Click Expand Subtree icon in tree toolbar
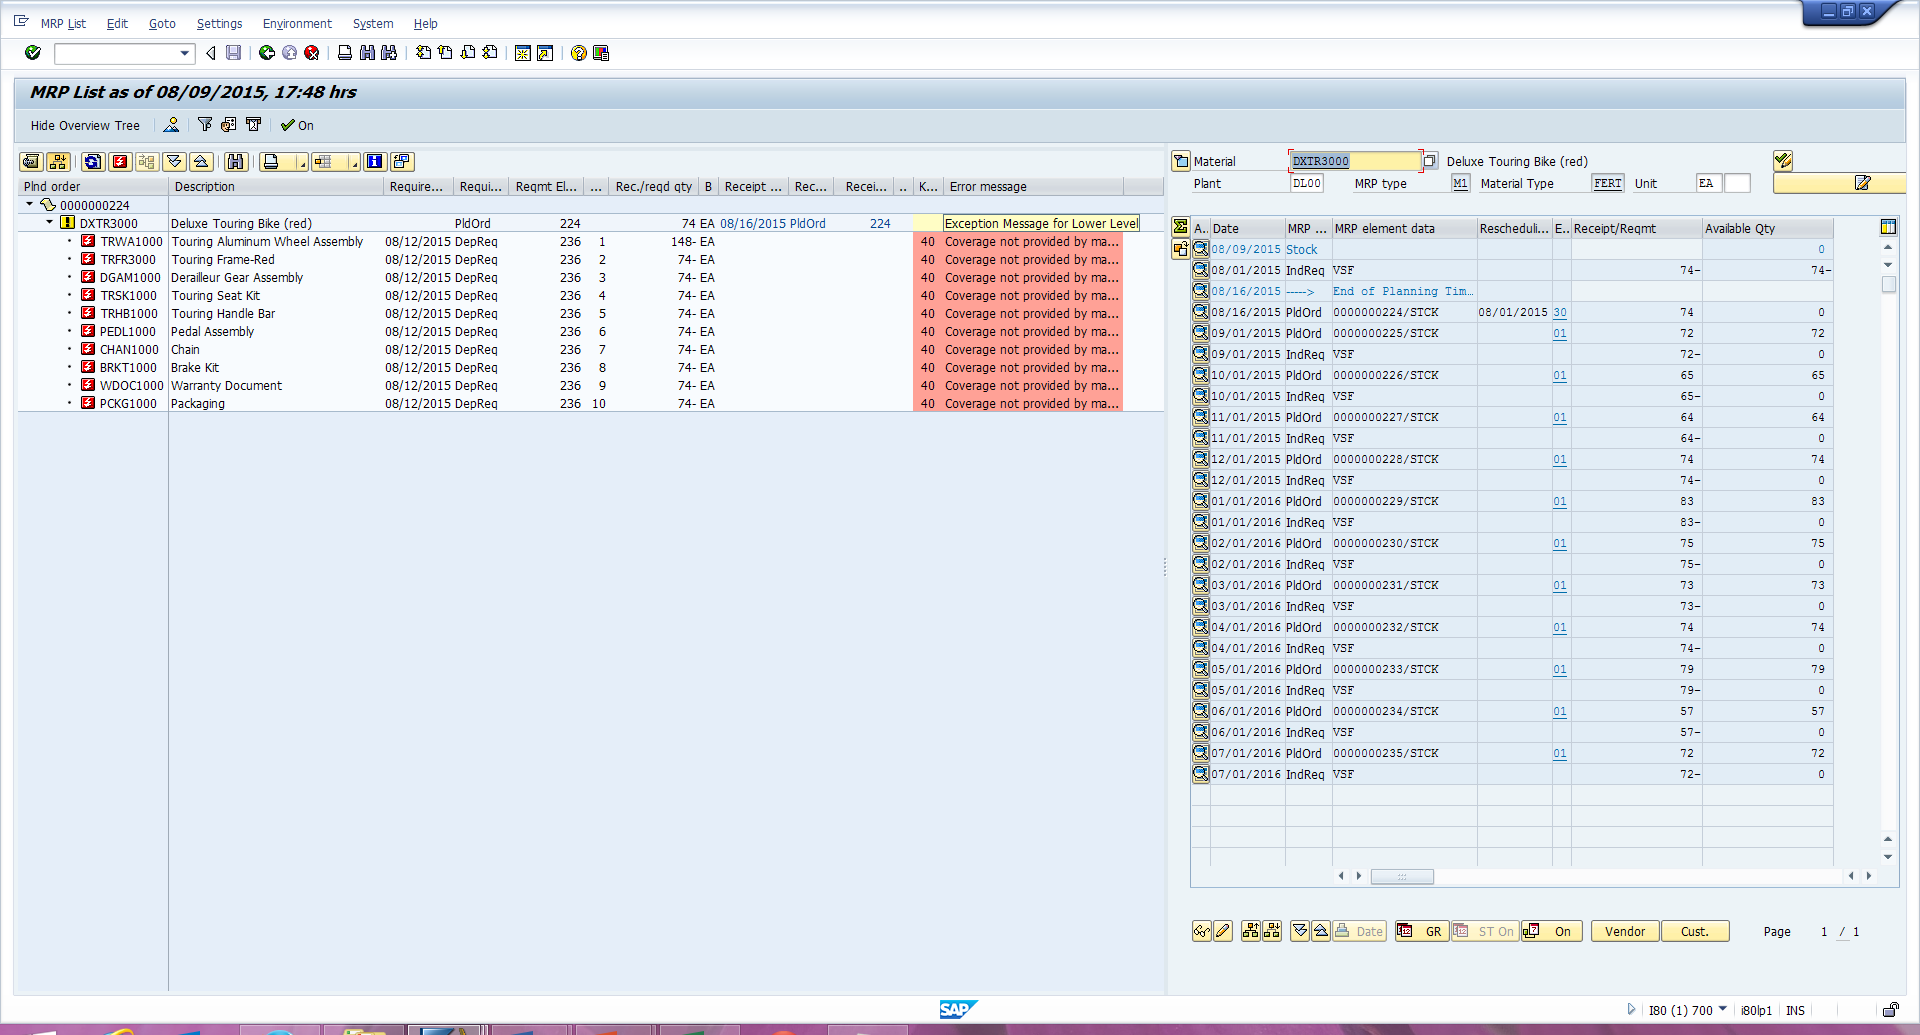This screenshot has height=1035, width=1920. click(x=175, y=162)
